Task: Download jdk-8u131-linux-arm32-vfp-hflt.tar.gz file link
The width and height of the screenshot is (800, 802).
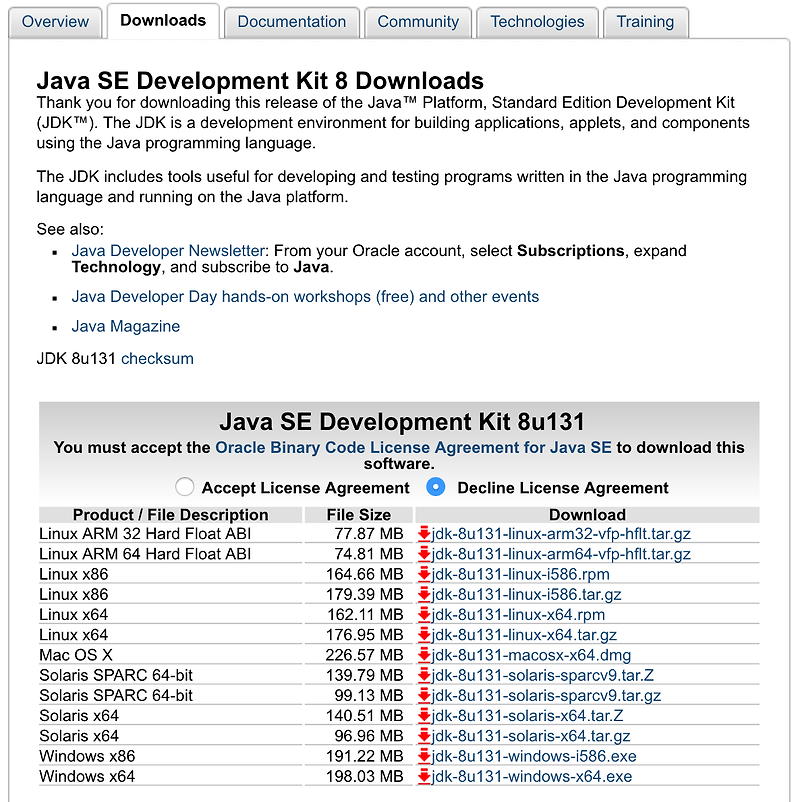Action: pos(561,533)
